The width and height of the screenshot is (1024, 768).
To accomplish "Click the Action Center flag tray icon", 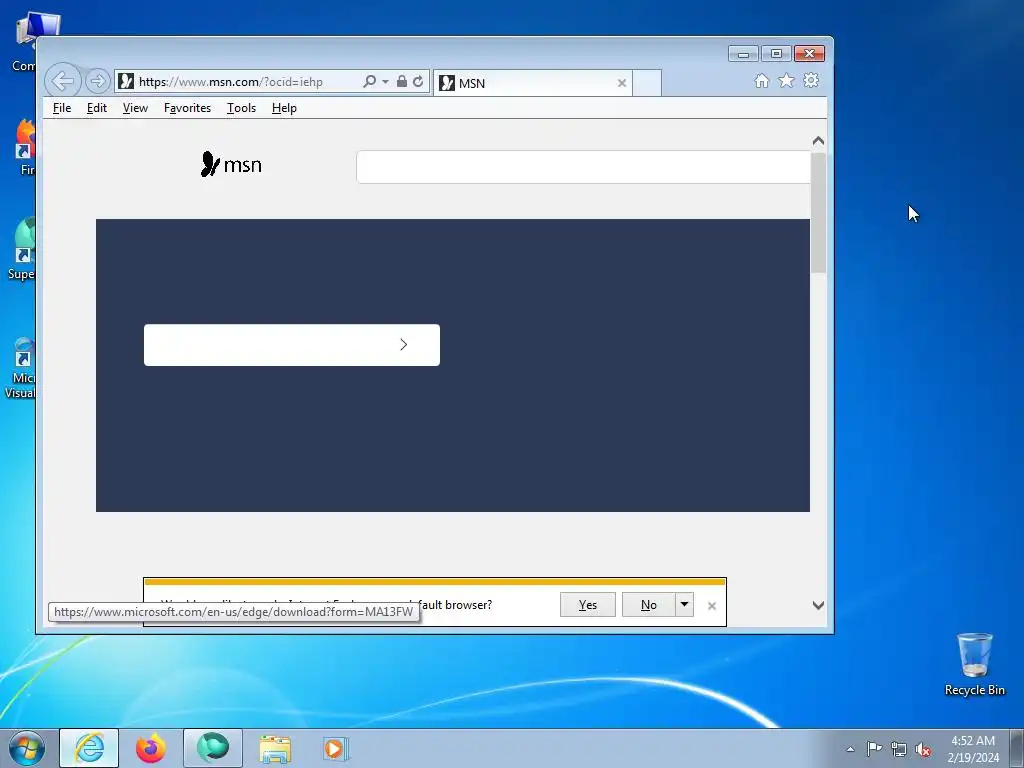I will tap(874, 749).
